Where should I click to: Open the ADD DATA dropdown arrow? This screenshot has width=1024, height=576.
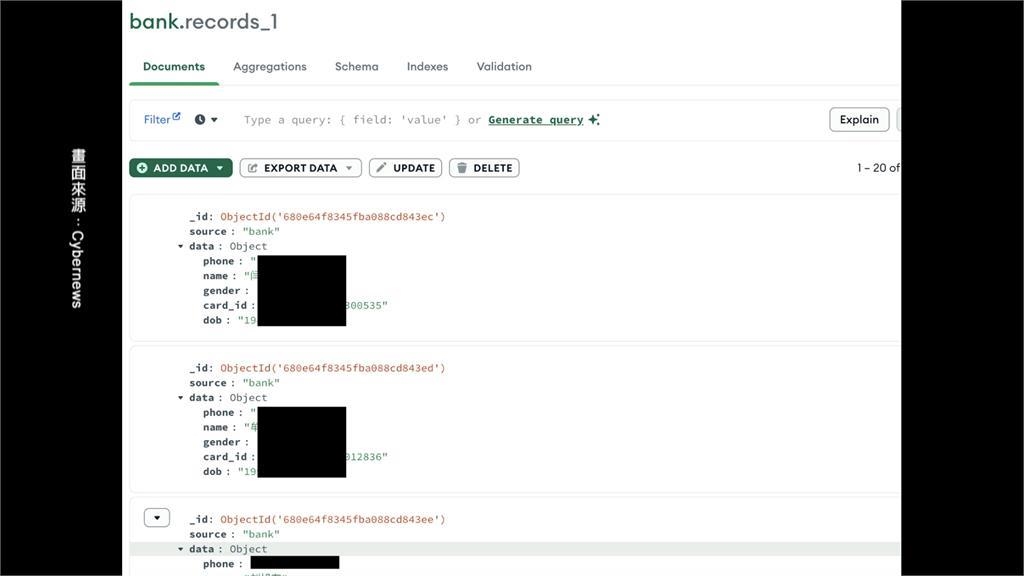pos(220,168)
